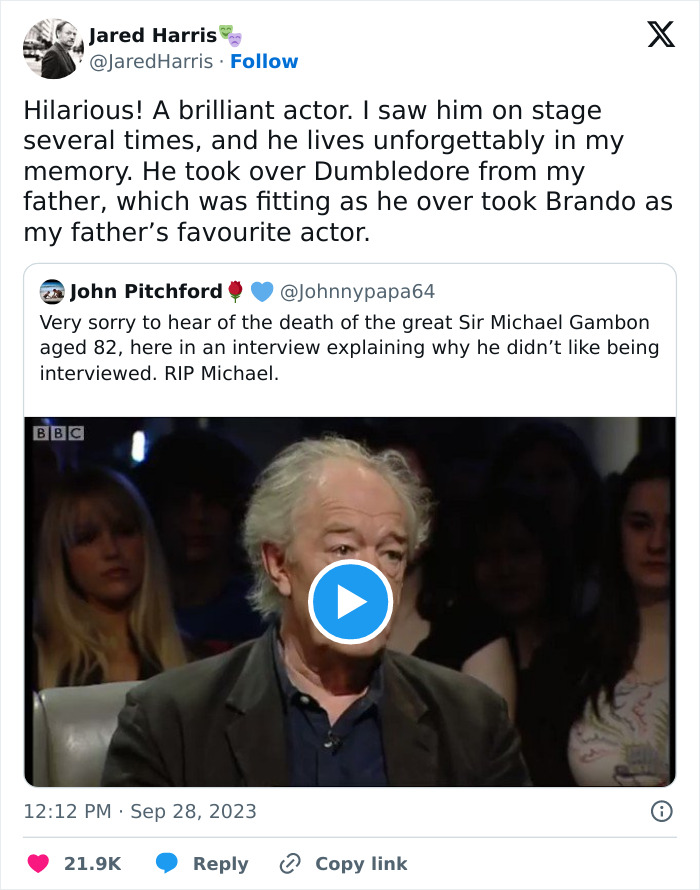Follow Jared Harris
This screenshot has width=700, height=890.
pos(266,61)
